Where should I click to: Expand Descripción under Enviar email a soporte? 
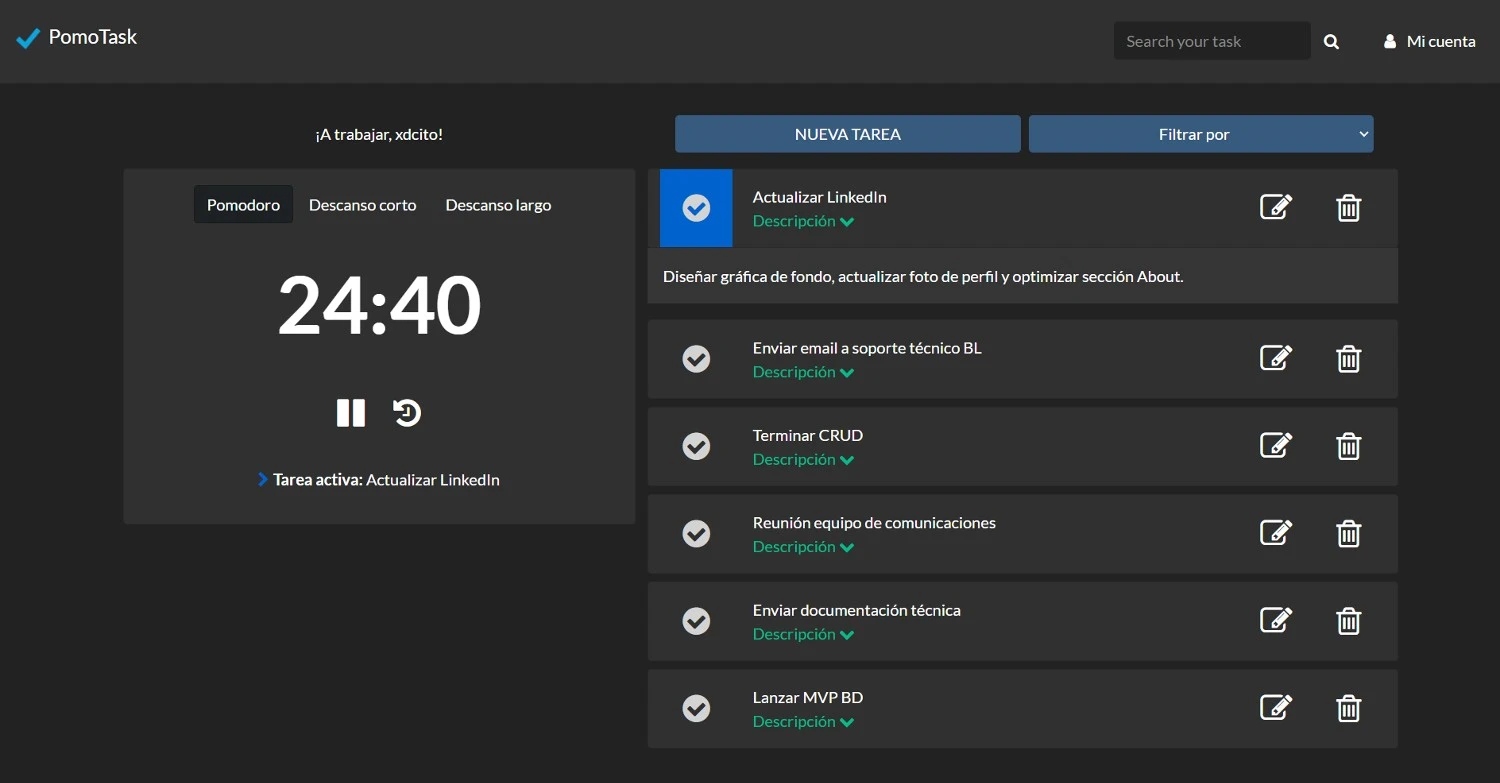pos(803,372)
